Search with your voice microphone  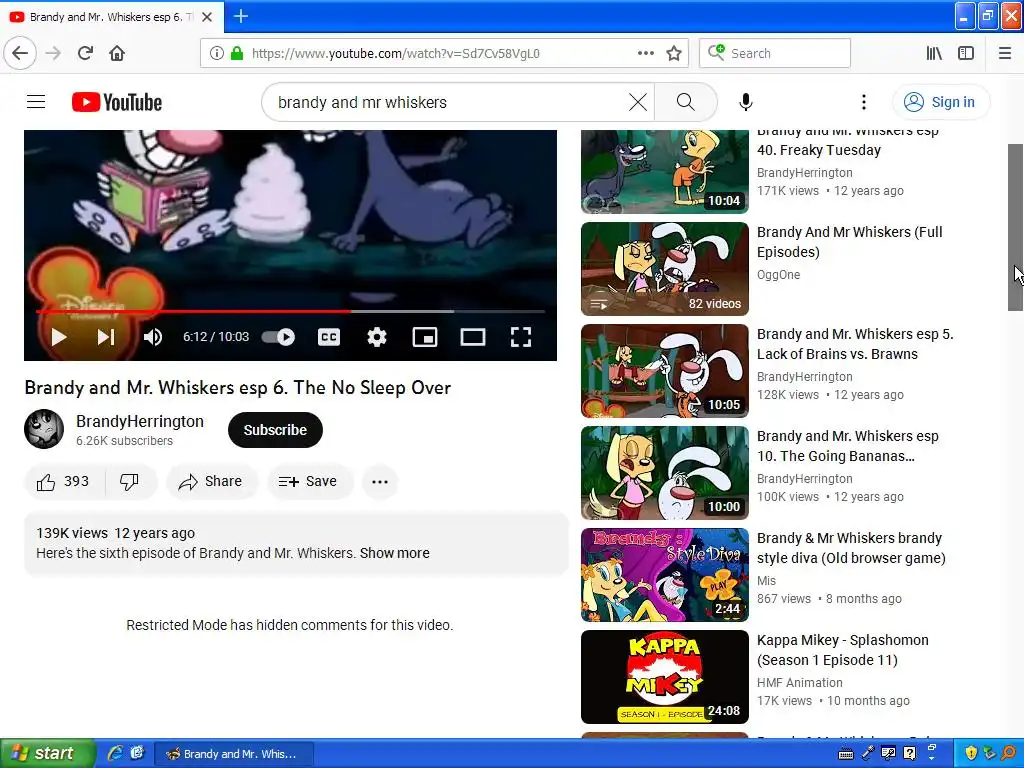click(746, 102)
